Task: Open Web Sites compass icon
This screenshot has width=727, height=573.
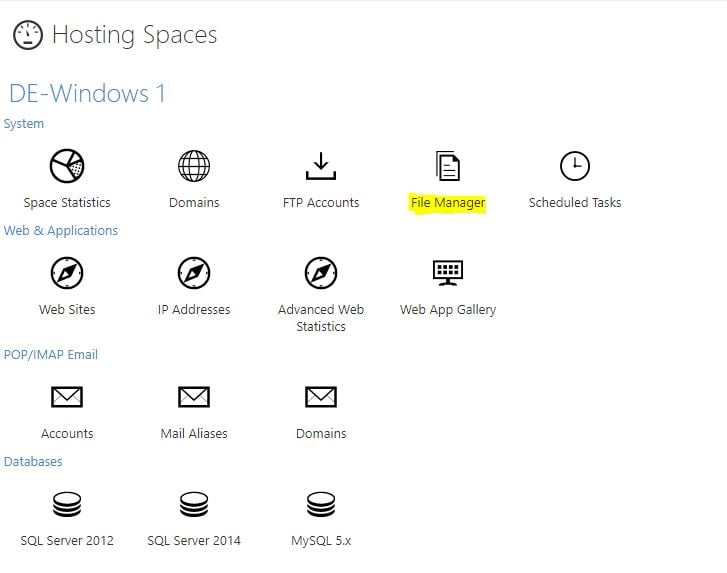Action: tap(67, 273)
